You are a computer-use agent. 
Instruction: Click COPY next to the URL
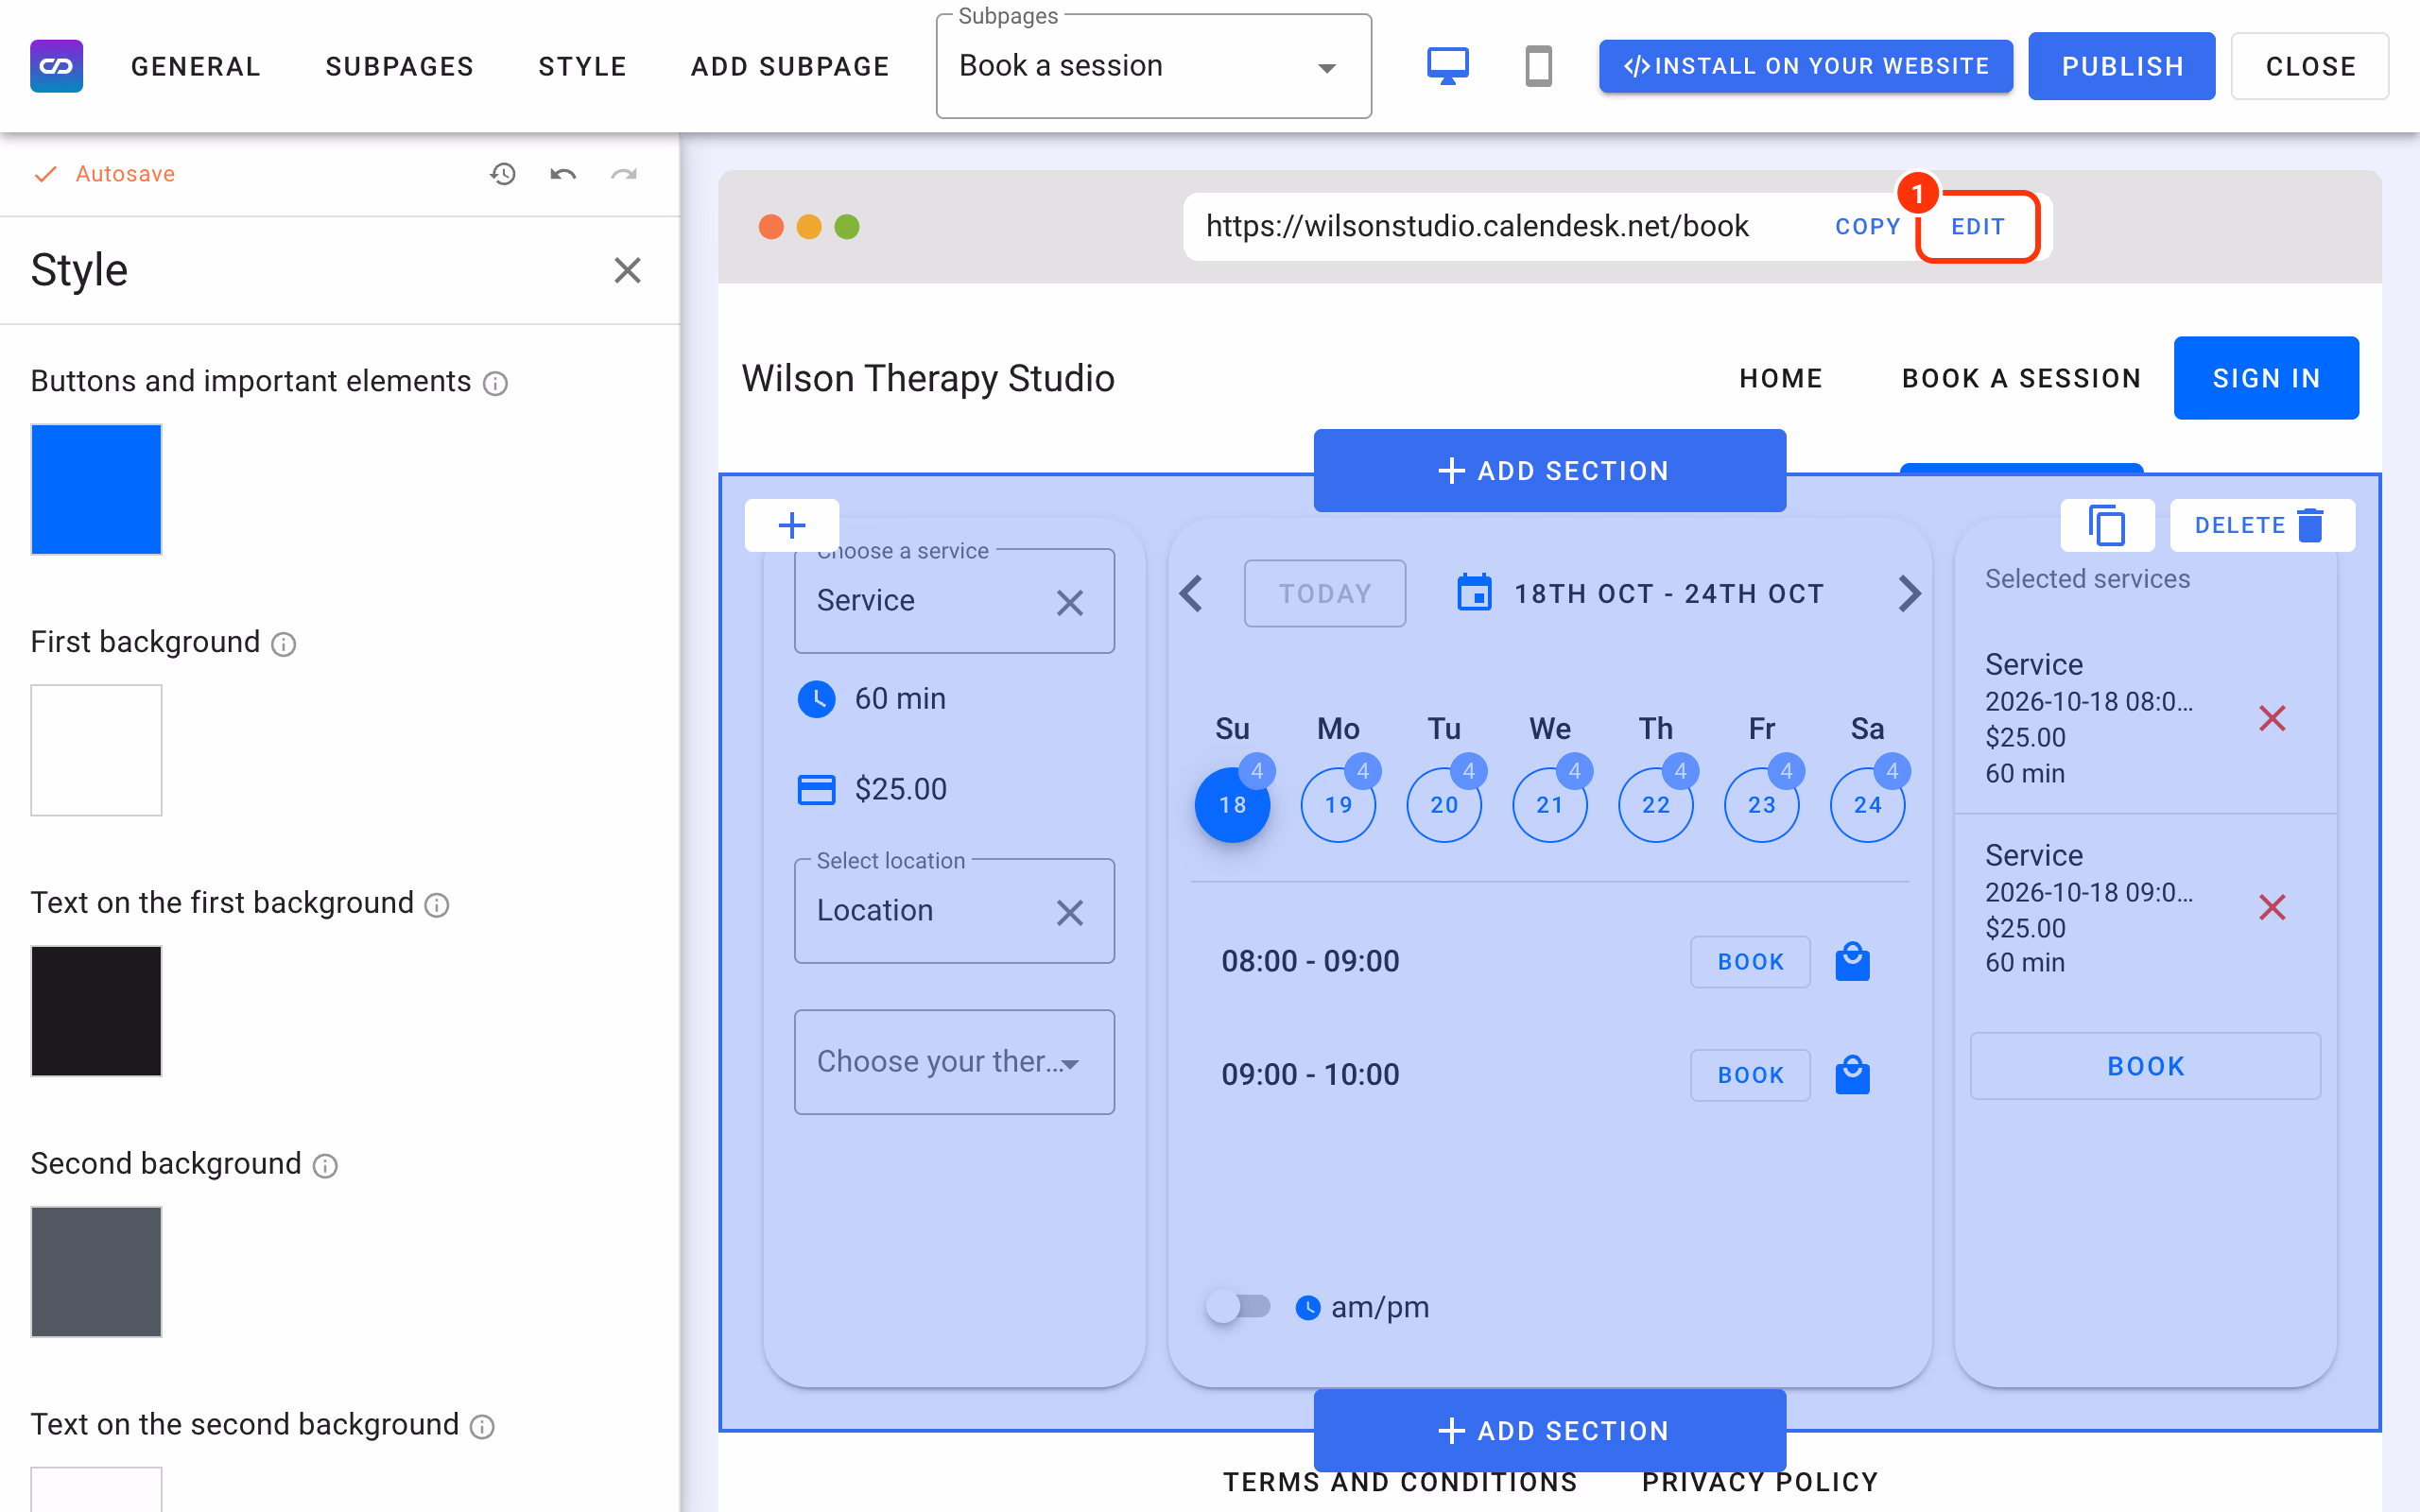(x=1867, y=227)
